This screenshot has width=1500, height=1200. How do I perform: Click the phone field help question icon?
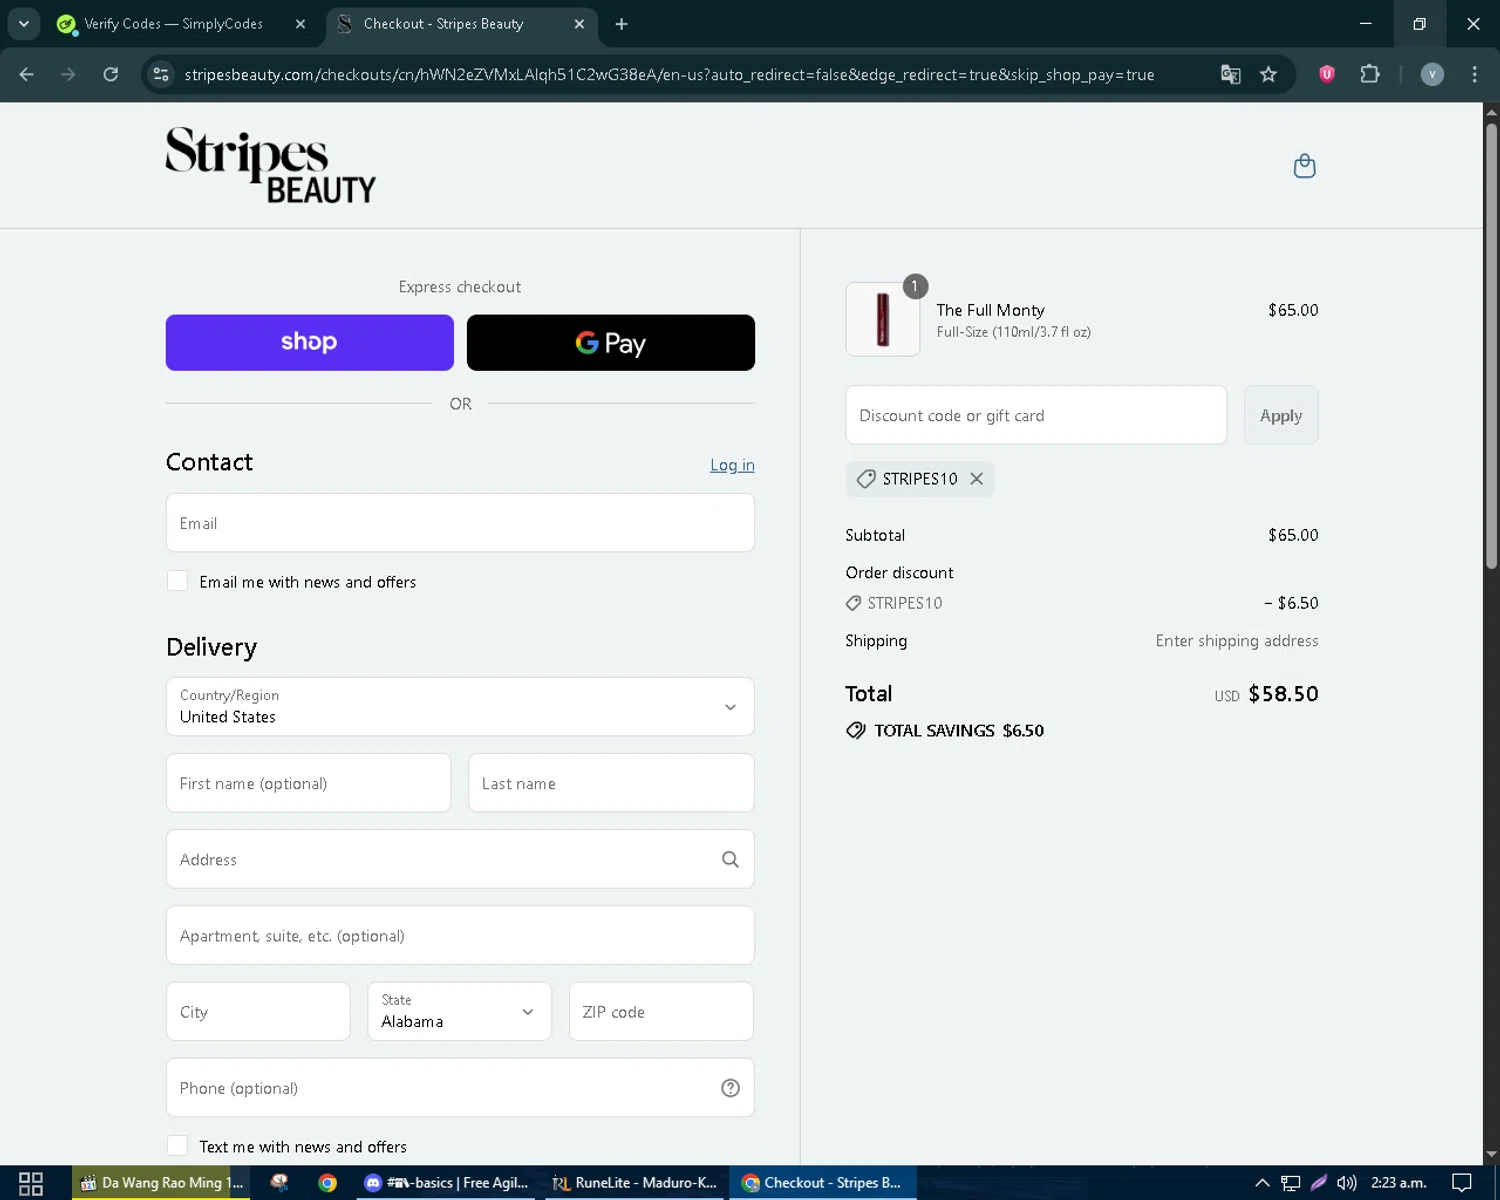[x=730, y=1088]
